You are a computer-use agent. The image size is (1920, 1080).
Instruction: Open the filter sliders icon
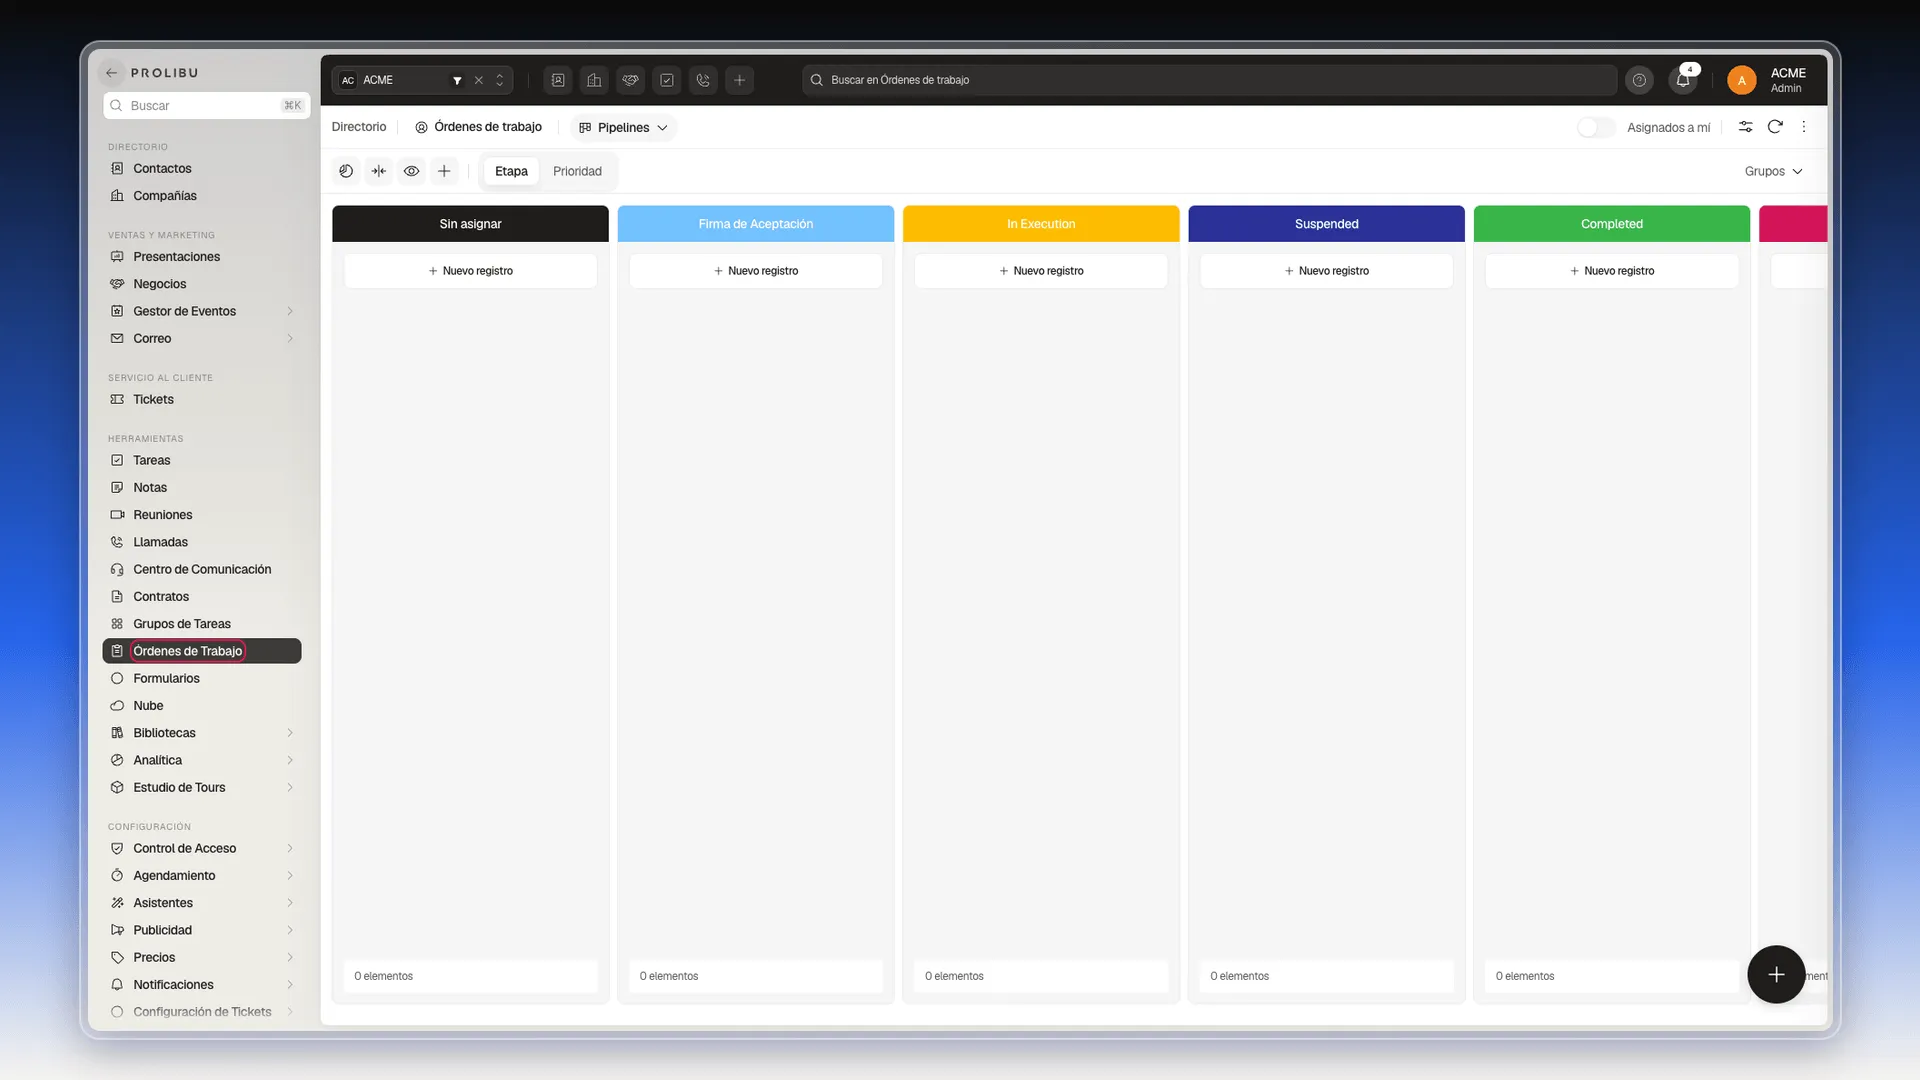point(1745,127)
